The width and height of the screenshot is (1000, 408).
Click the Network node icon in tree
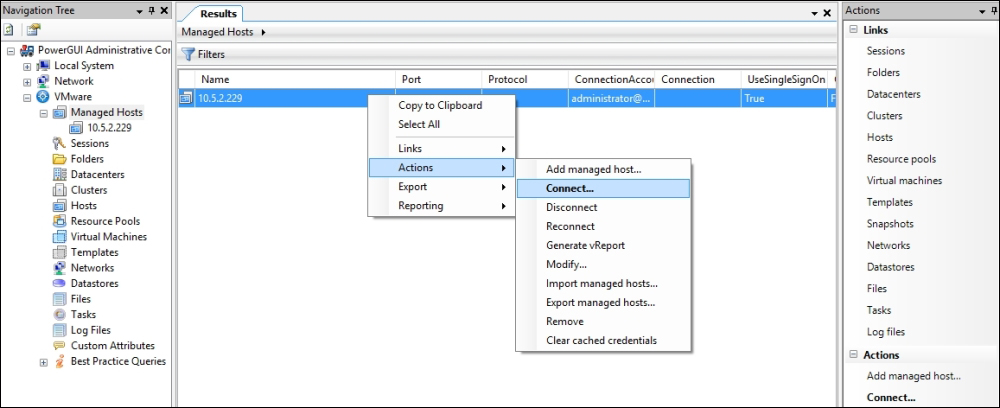pyautogui.click(x=43, y=81)
